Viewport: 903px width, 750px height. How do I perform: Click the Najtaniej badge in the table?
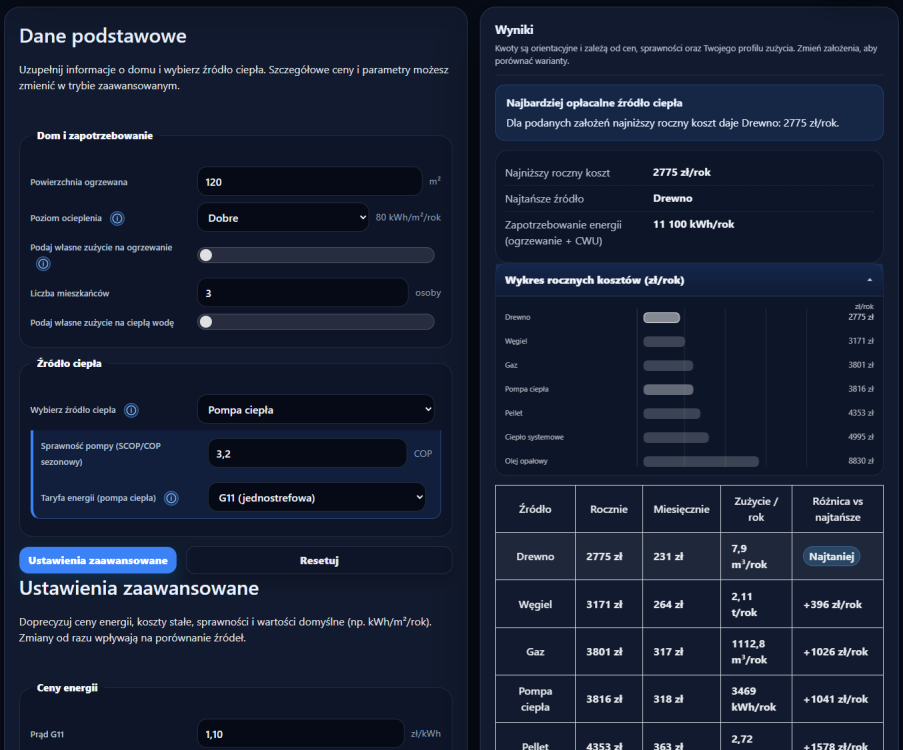tap(830, 557)
